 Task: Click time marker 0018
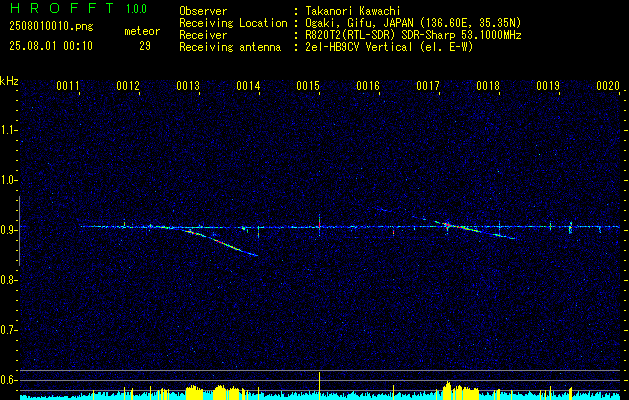(488, 85)
